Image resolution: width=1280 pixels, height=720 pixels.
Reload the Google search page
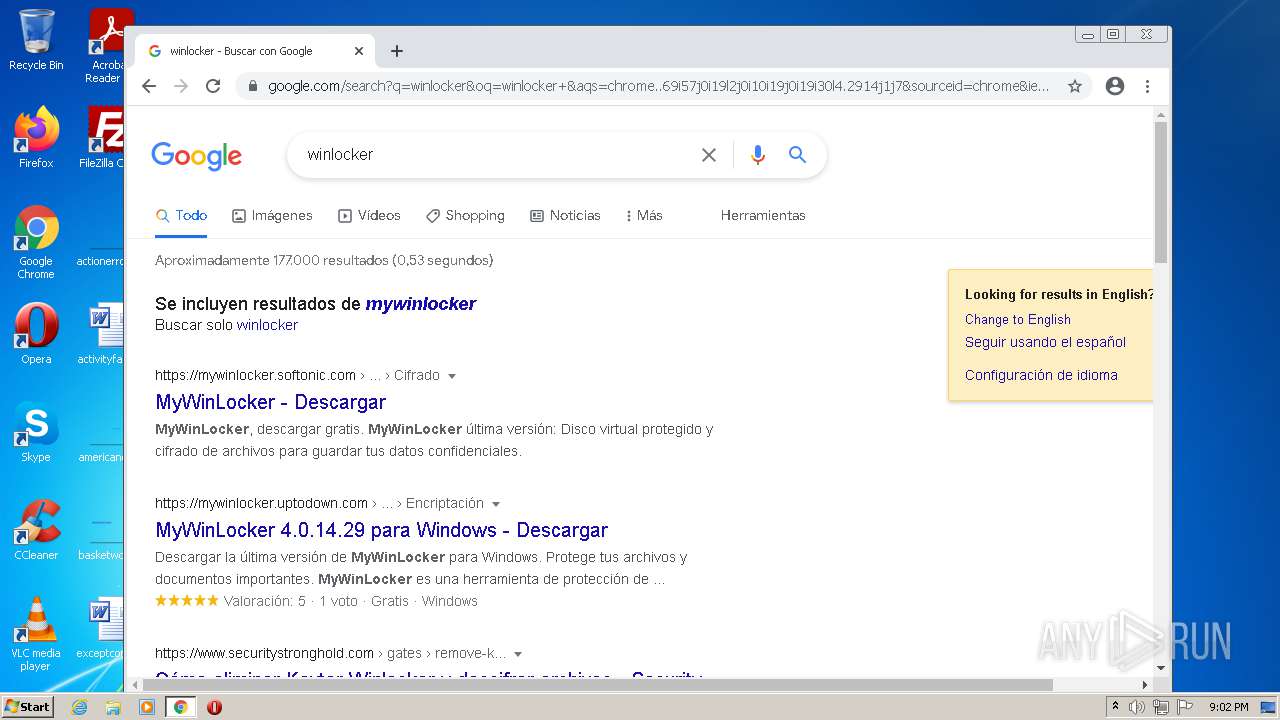pyautogui.click(x=213, y=86)
